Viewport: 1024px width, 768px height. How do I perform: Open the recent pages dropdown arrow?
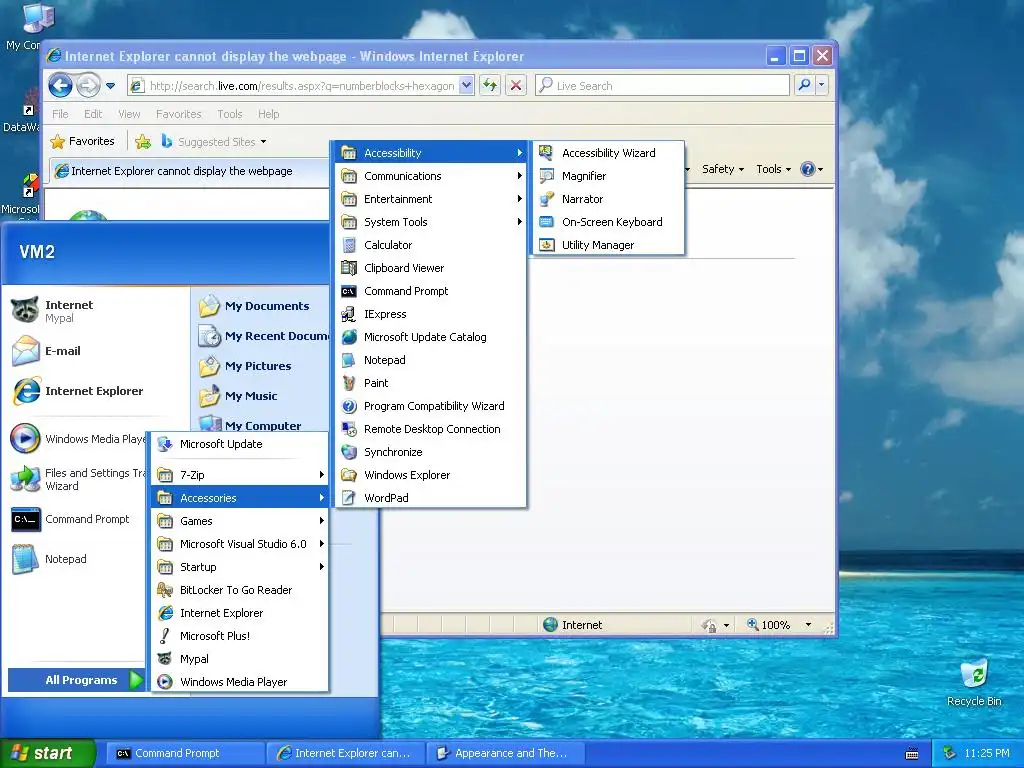tap(110, 86)
